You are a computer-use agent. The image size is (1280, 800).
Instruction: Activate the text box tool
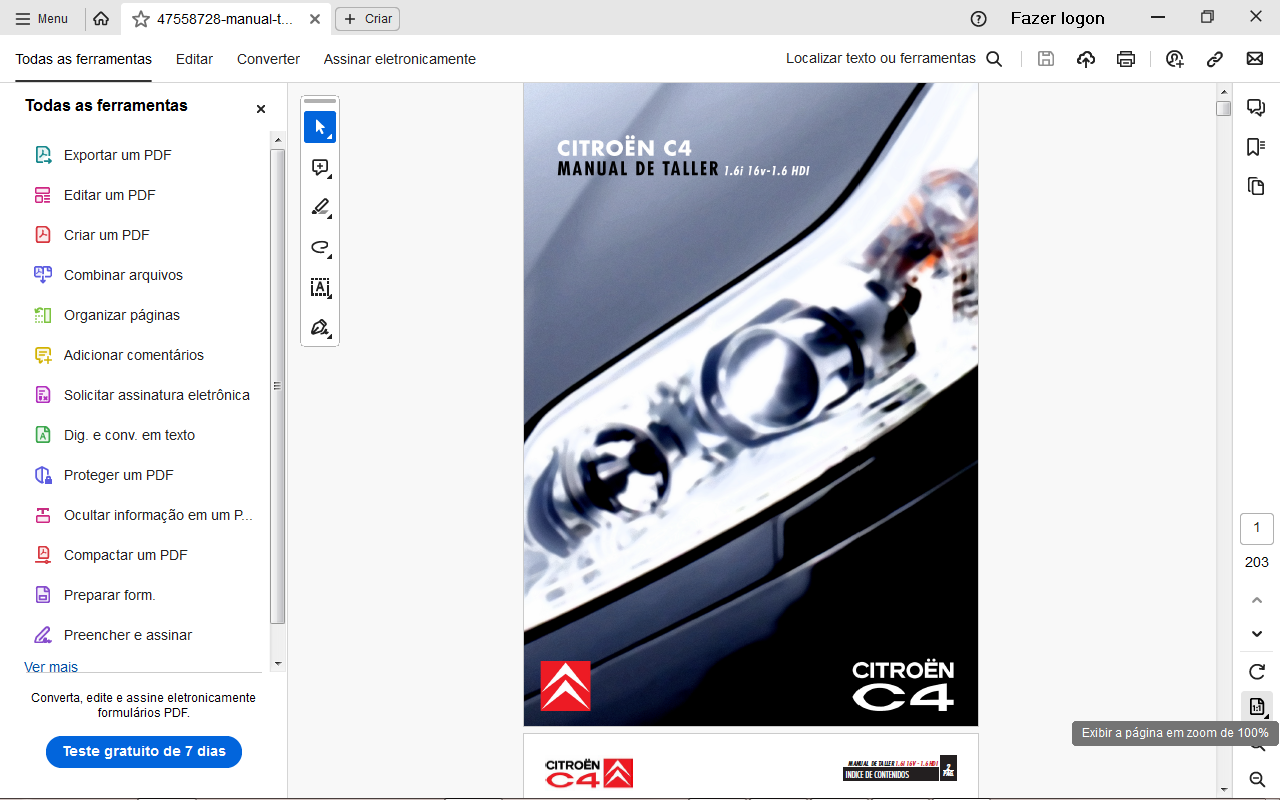click(x=320, y=288)
